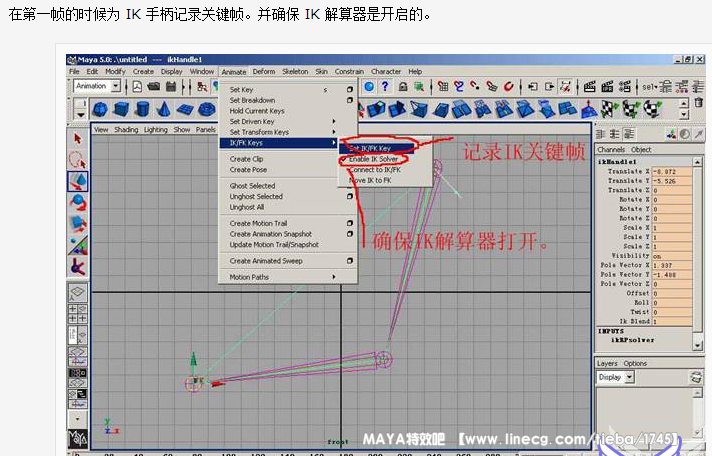Open Set Key option box
Viewport: 712px width, 456px height.
[x=350, y=89]
